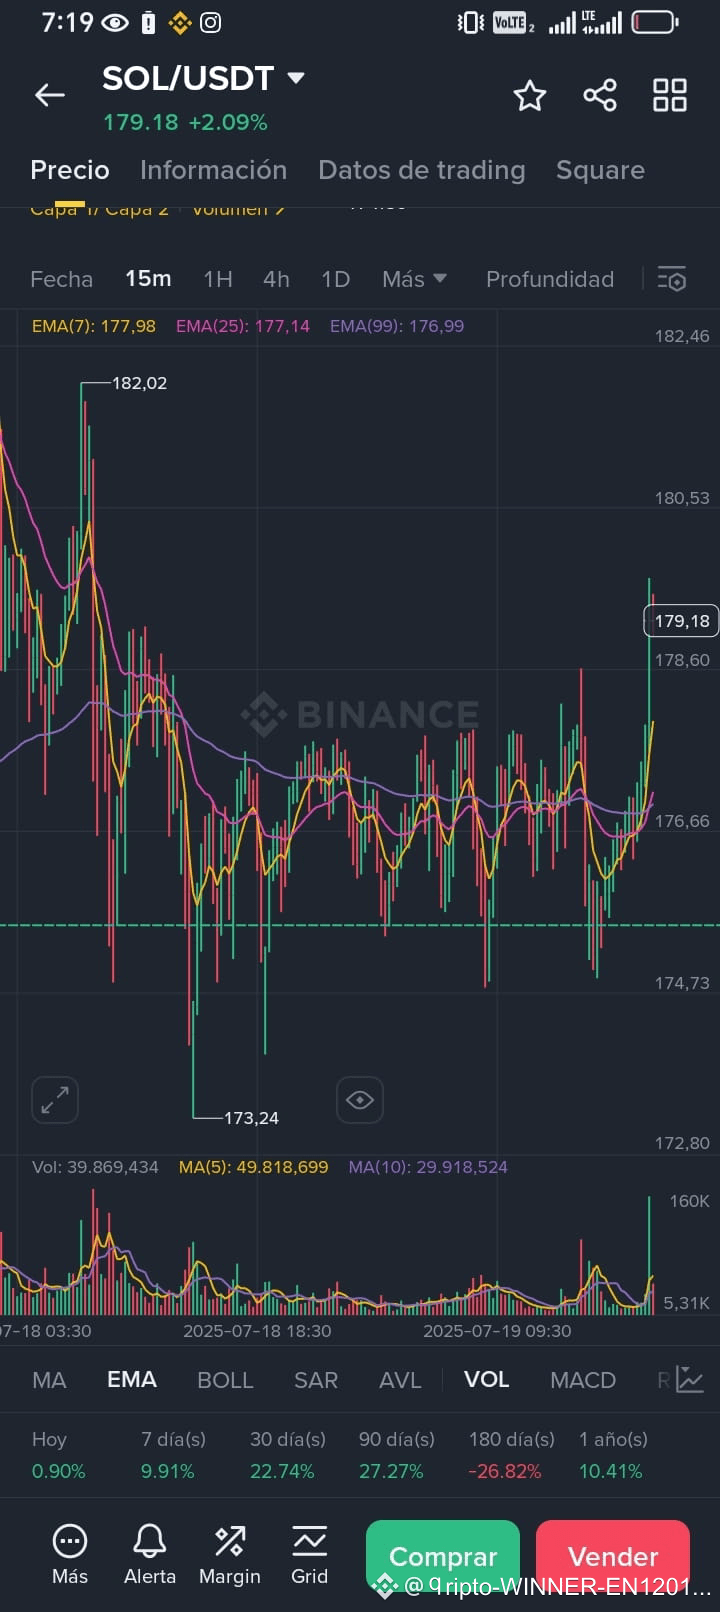
Task: Tap the red Vender button
Action: [613, 1556]
